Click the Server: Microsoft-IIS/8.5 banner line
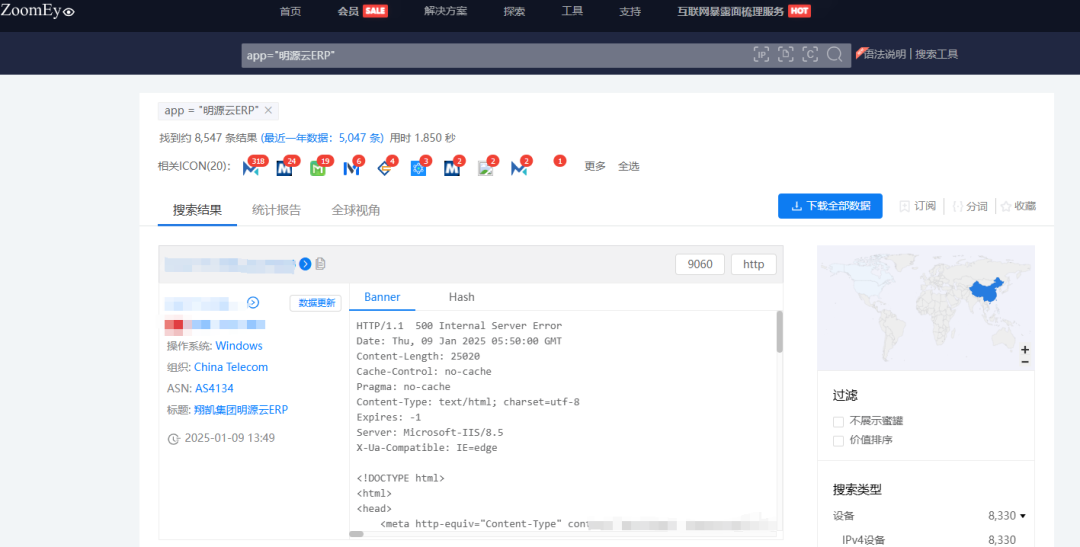This screenshot has width=1080, height=547. [430, 433]
